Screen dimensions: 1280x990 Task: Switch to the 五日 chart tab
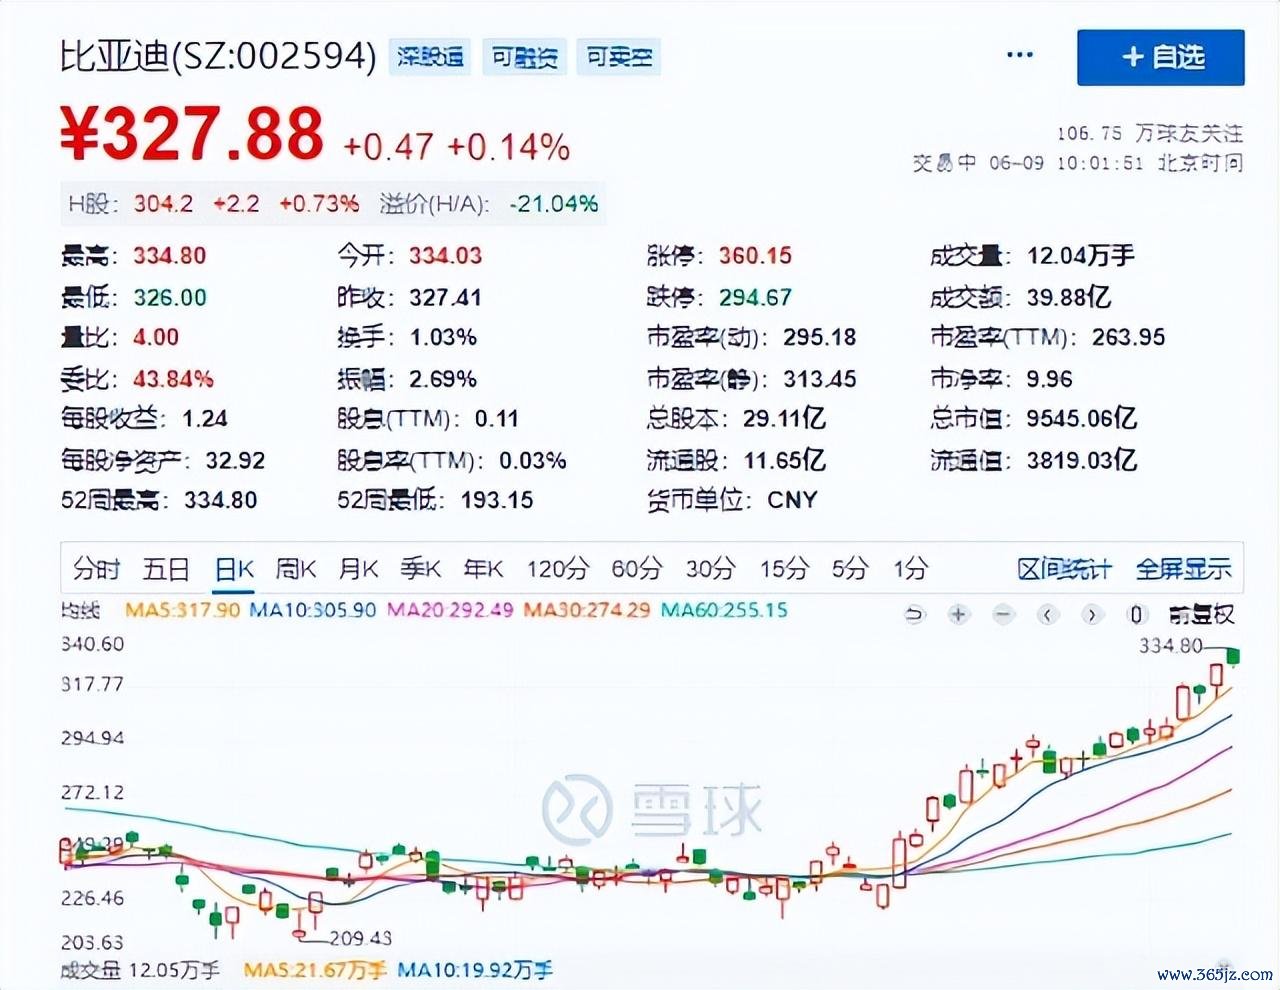tap(166, 569)
